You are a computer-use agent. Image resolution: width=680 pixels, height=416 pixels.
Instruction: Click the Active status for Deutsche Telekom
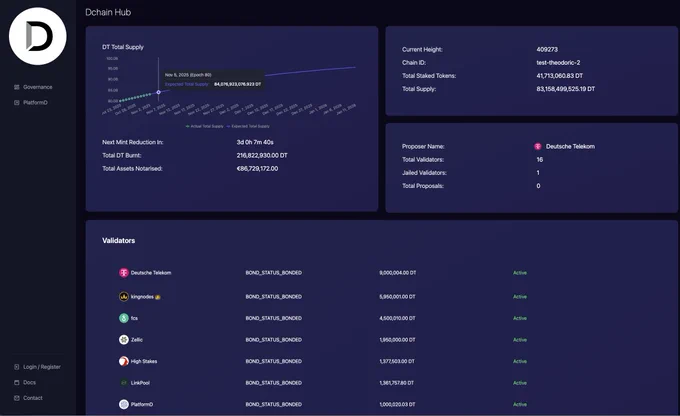pyautogui.click(x=520, y=273)
